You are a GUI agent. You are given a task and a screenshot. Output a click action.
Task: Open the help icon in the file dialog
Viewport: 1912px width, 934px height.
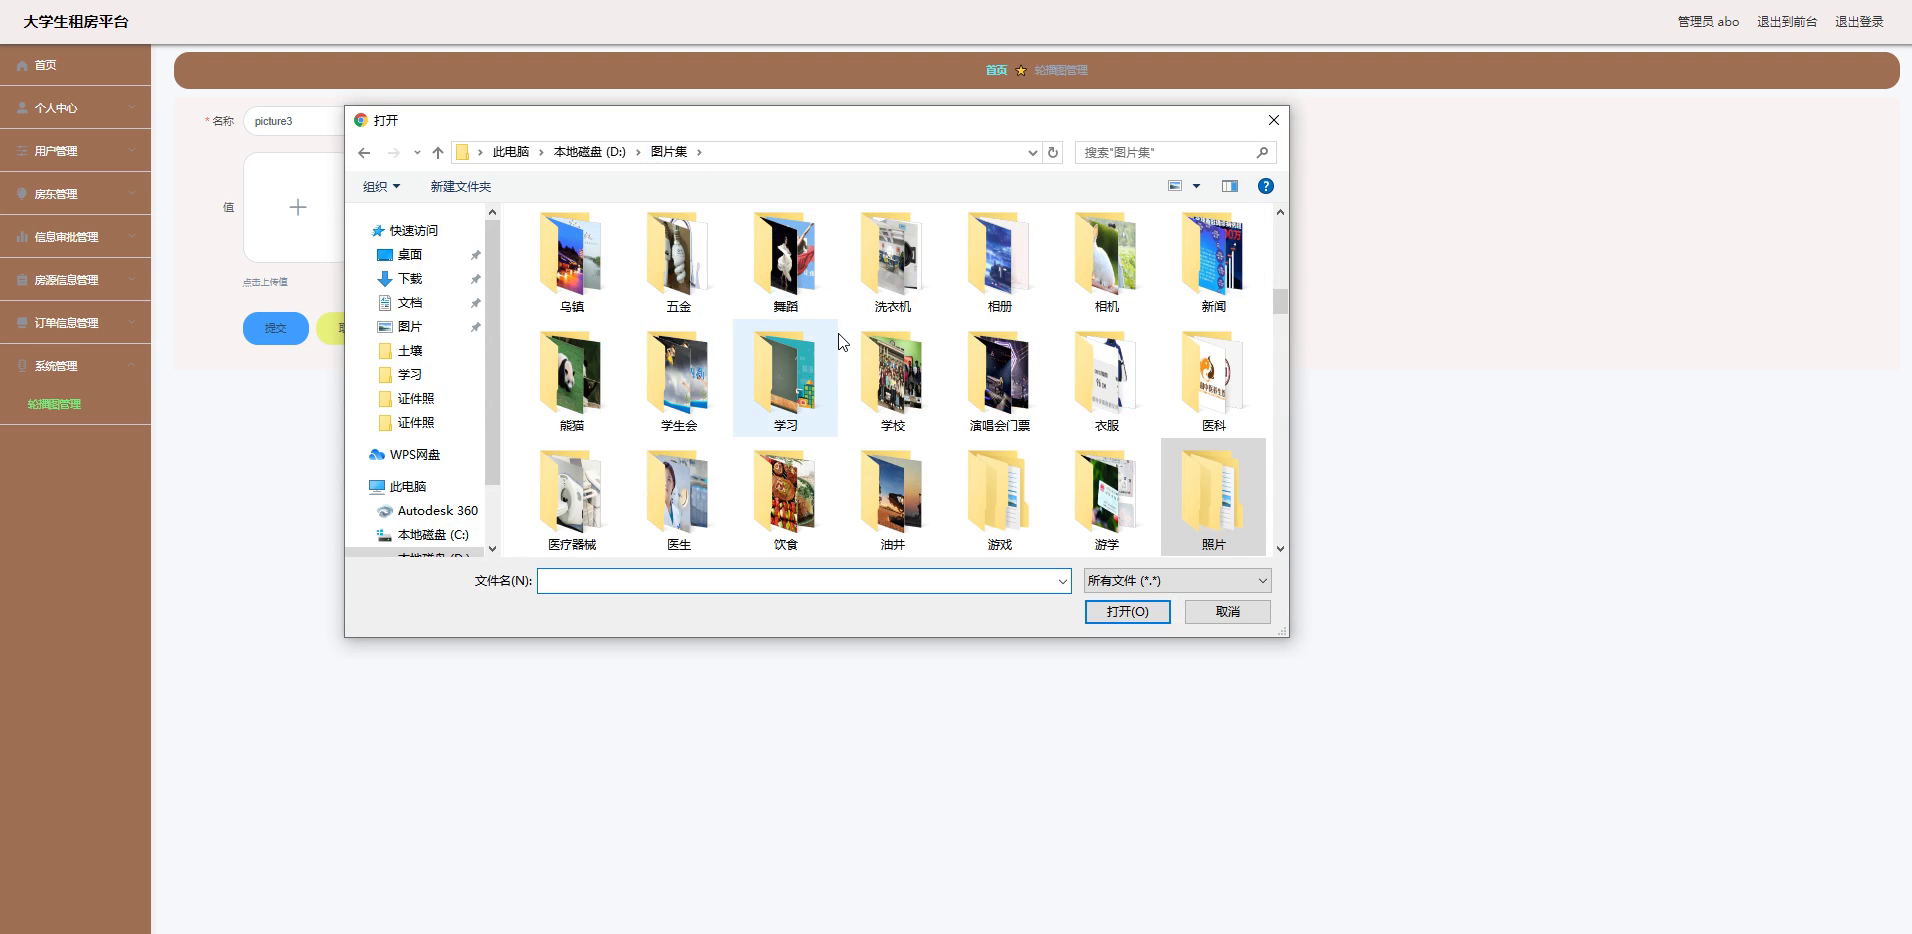[x=1265, y=186]
